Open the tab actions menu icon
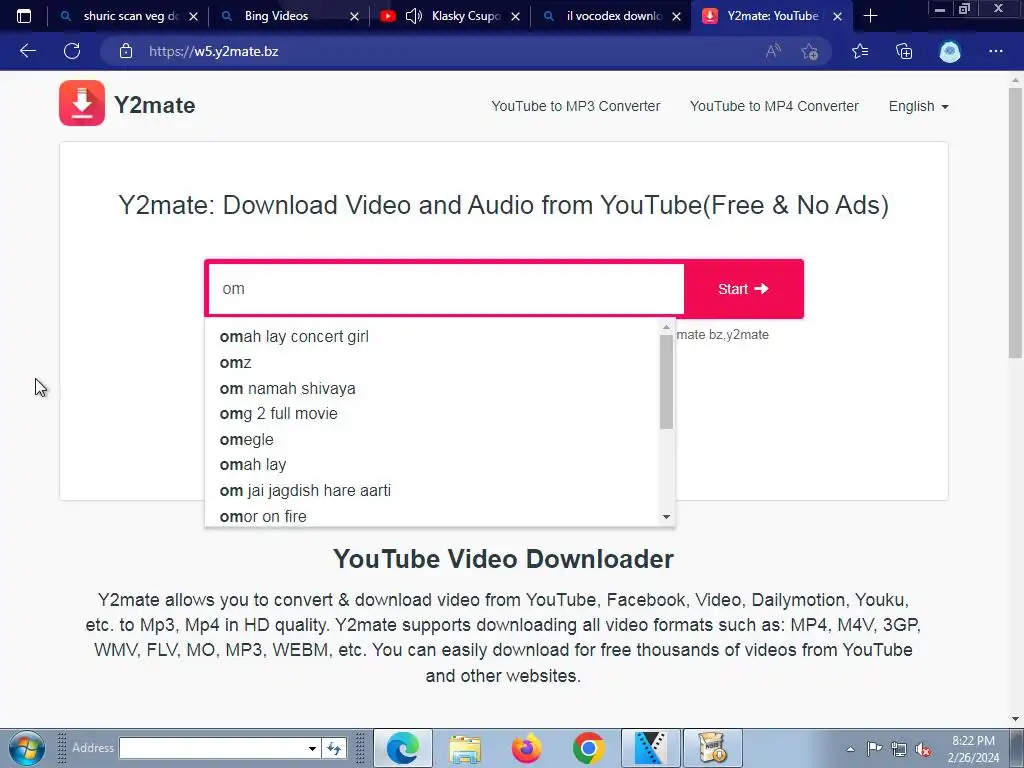 tap(24, 16)
